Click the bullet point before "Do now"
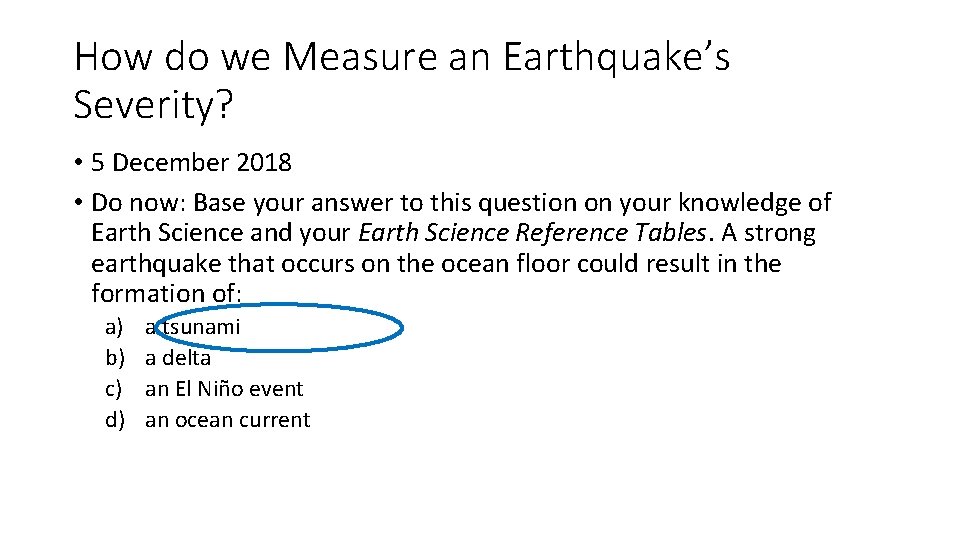This screenshot has width=960, height=540. tap(78, 203)
